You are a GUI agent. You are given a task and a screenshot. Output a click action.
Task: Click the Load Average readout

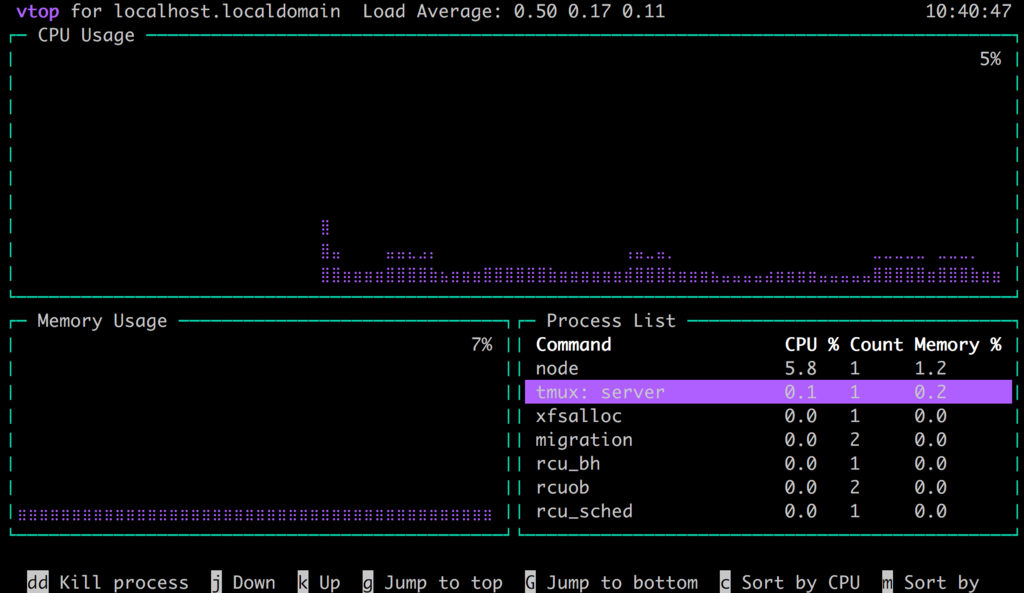[513, 11]
